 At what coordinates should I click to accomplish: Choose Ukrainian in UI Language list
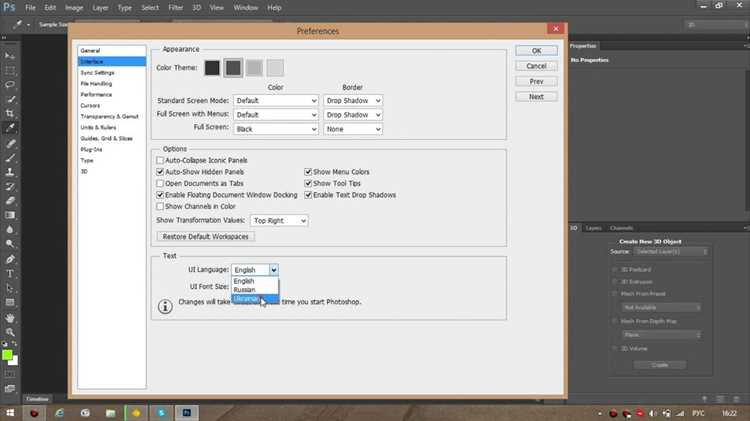255,299
